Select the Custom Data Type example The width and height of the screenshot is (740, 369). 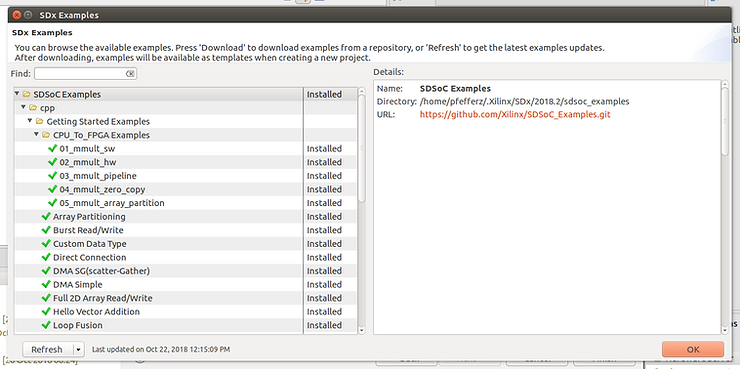coord(90,244)
